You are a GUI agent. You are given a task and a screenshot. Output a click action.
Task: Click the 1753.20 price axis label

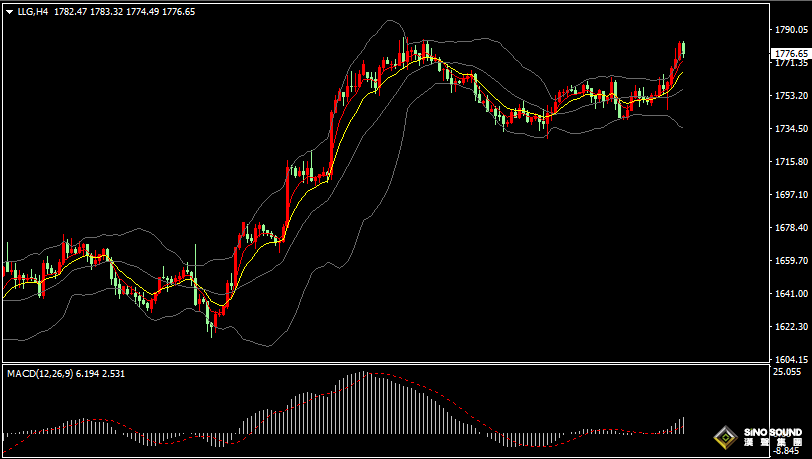(x=791, y=96)
